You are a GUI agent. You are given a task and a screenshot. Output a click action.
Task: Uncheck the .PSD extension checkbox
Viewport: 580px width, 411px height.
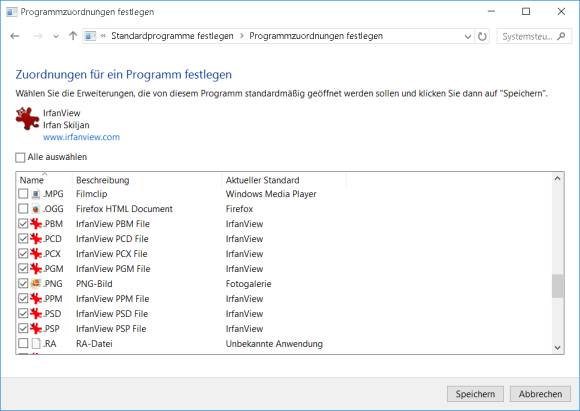pos(23,313)
